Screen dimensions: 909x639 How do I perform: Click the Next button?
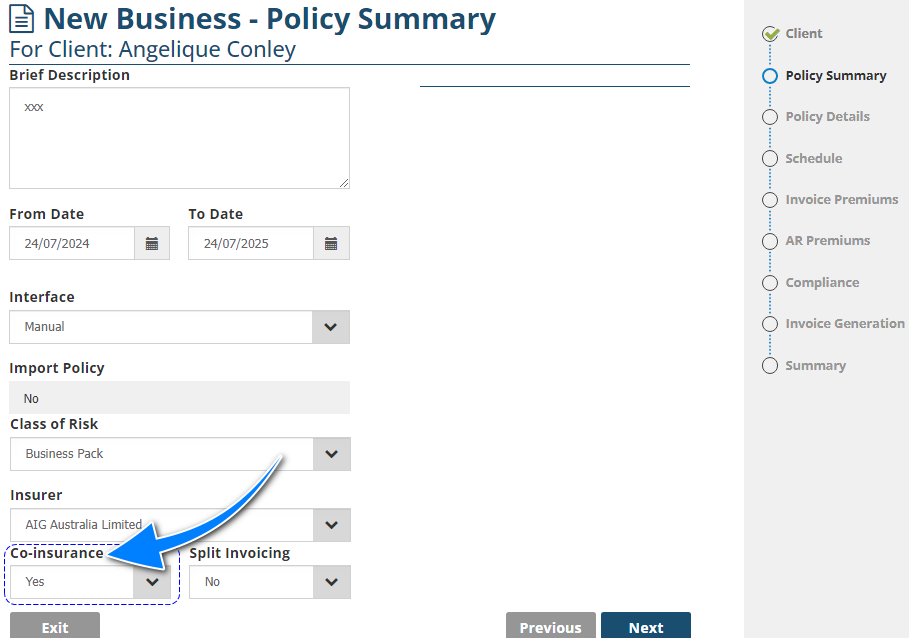pyautogui.click(x=646, y=627)
